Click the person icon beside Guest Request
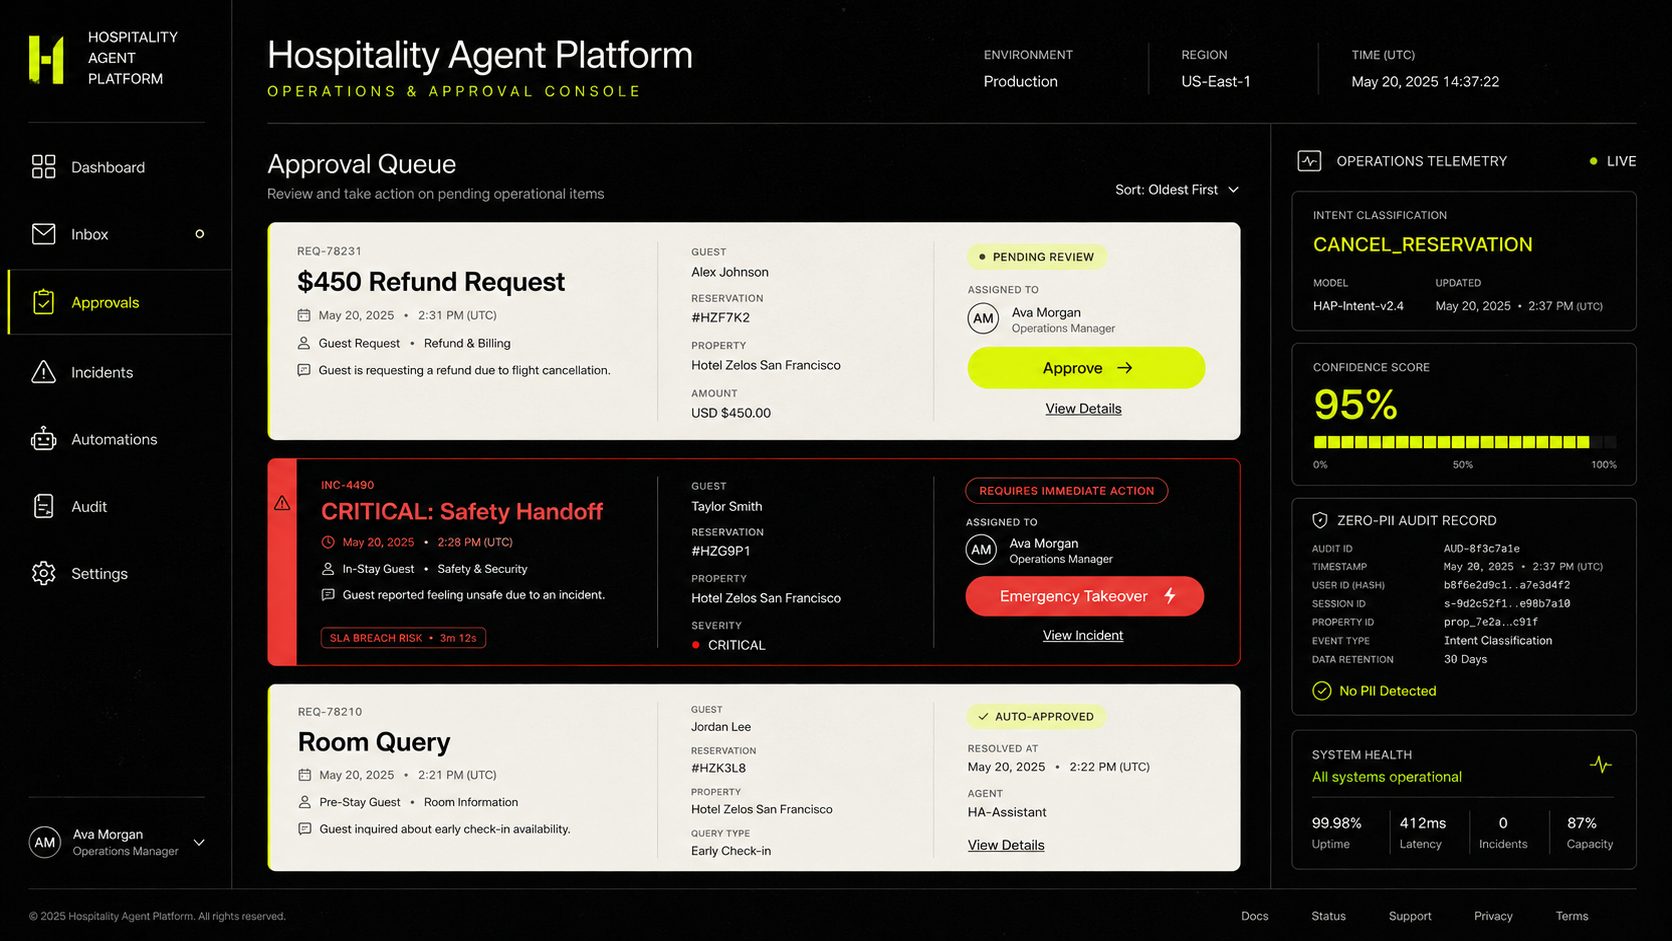The image size is (1672, 941). pos(304,343)
